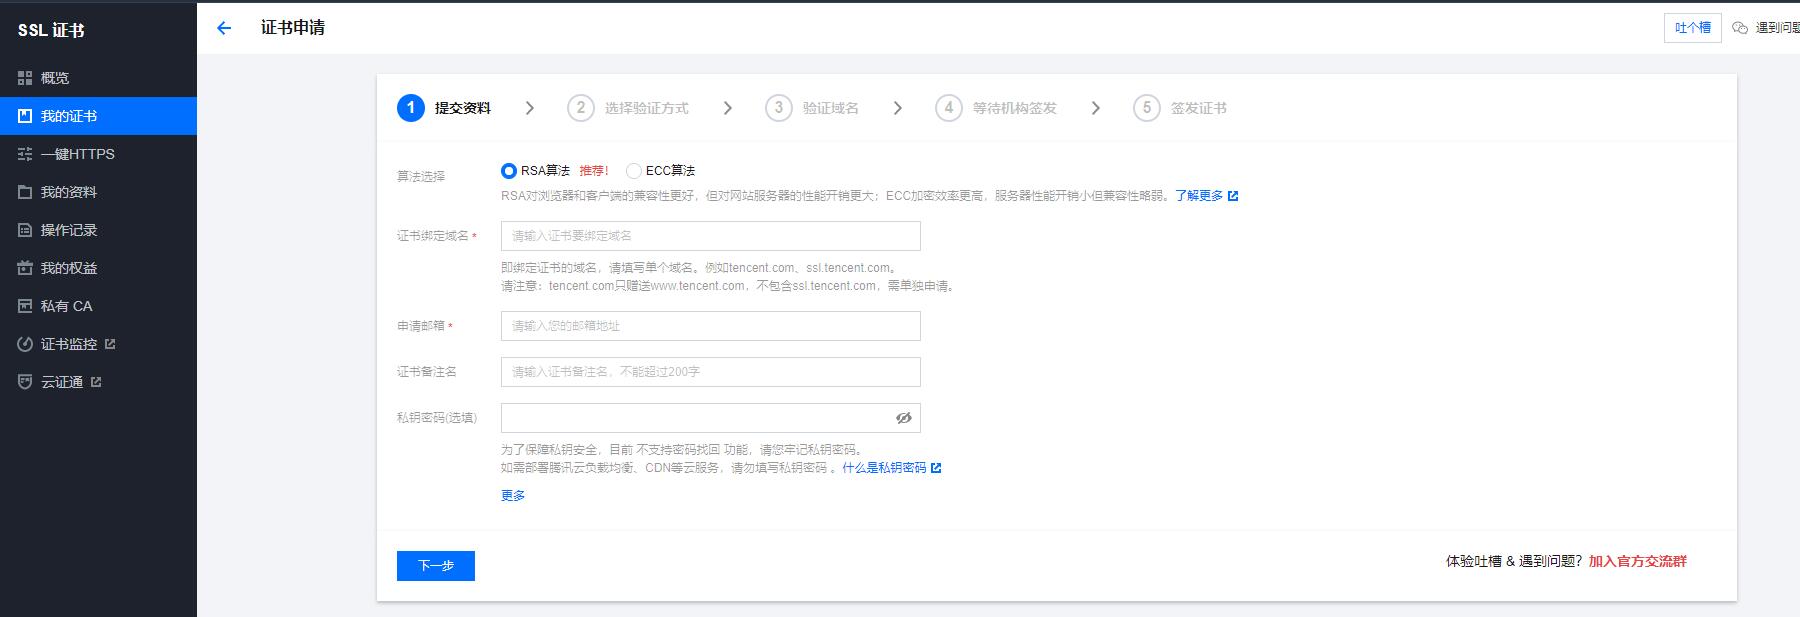
Task: Open 一键HTTPS menu item
Action: [x=98, y=154]
